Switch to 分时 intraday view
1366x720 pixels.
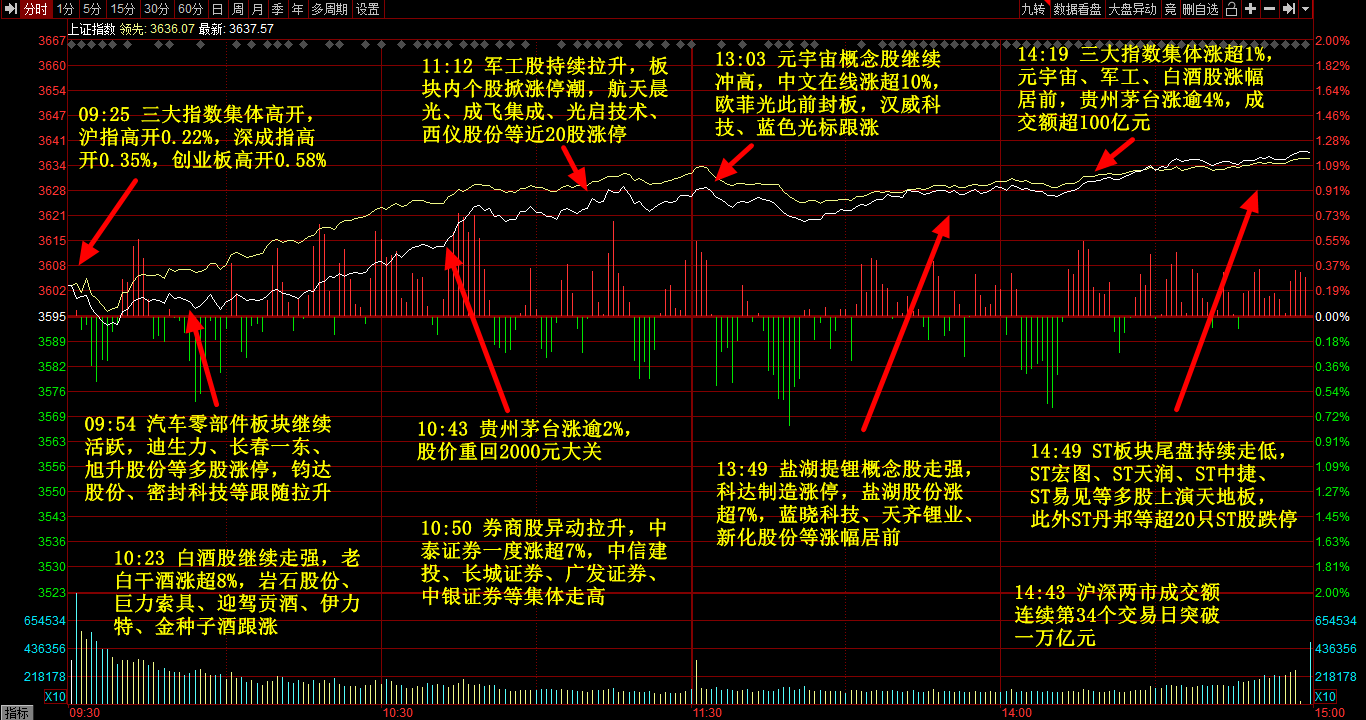pos(35,9)
